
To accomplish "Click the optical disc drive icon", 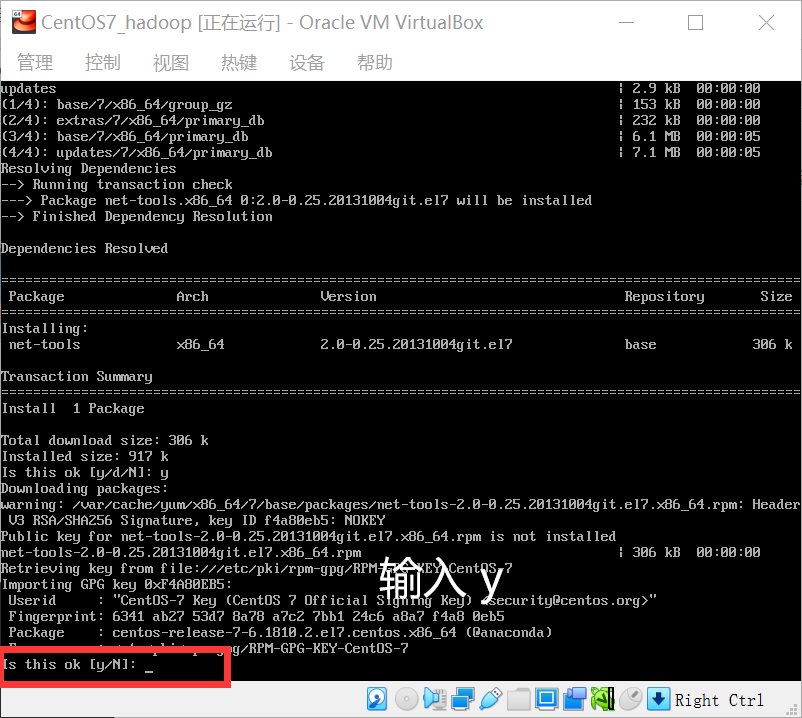I will (407, 699).
